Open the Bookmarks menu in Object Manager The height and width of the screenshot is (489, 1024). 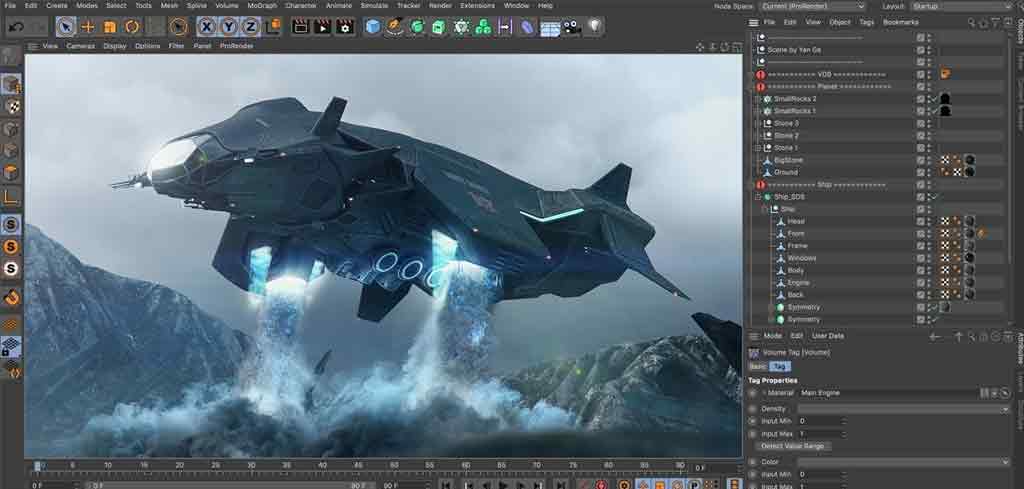900,21
